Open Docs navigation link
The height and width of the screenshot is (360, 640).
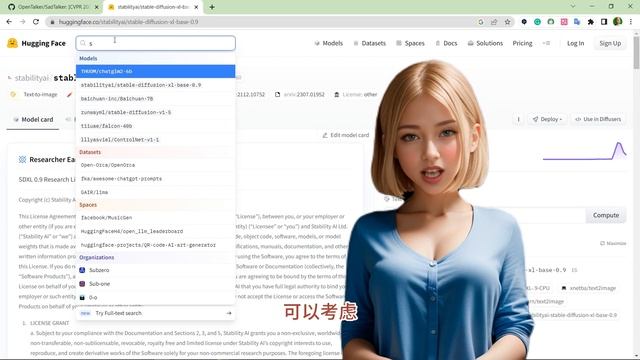point(446,43)
